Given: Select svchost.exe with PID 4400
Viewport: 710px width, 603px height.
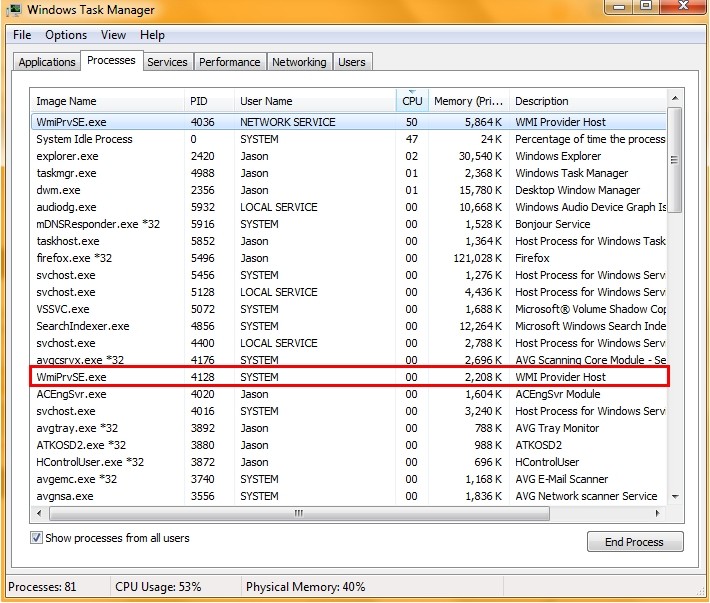Looking at the screenshot, I should 349,343.
